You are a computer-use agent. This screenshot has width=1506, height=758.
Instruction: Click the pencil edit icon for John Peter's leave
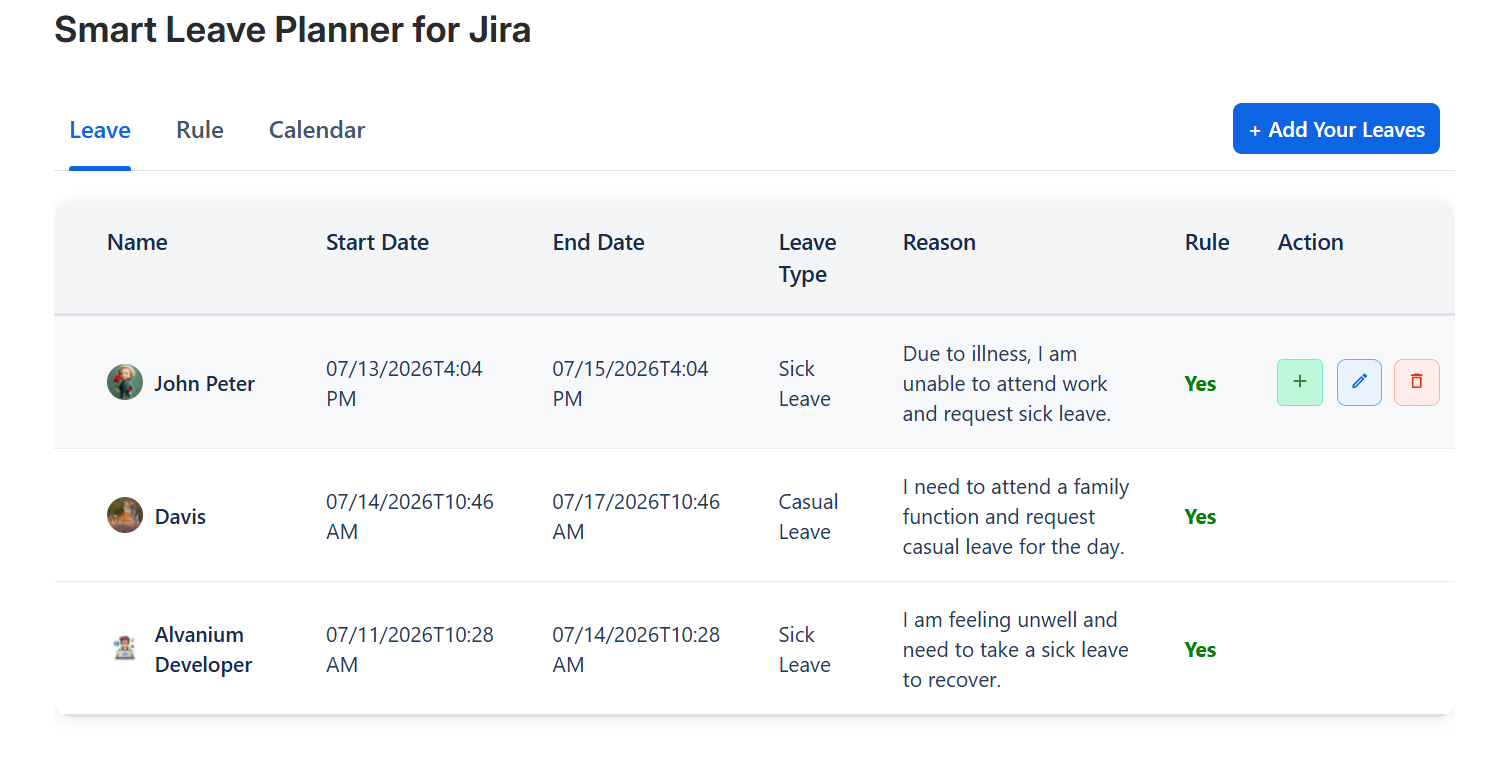pos(1359,382)
